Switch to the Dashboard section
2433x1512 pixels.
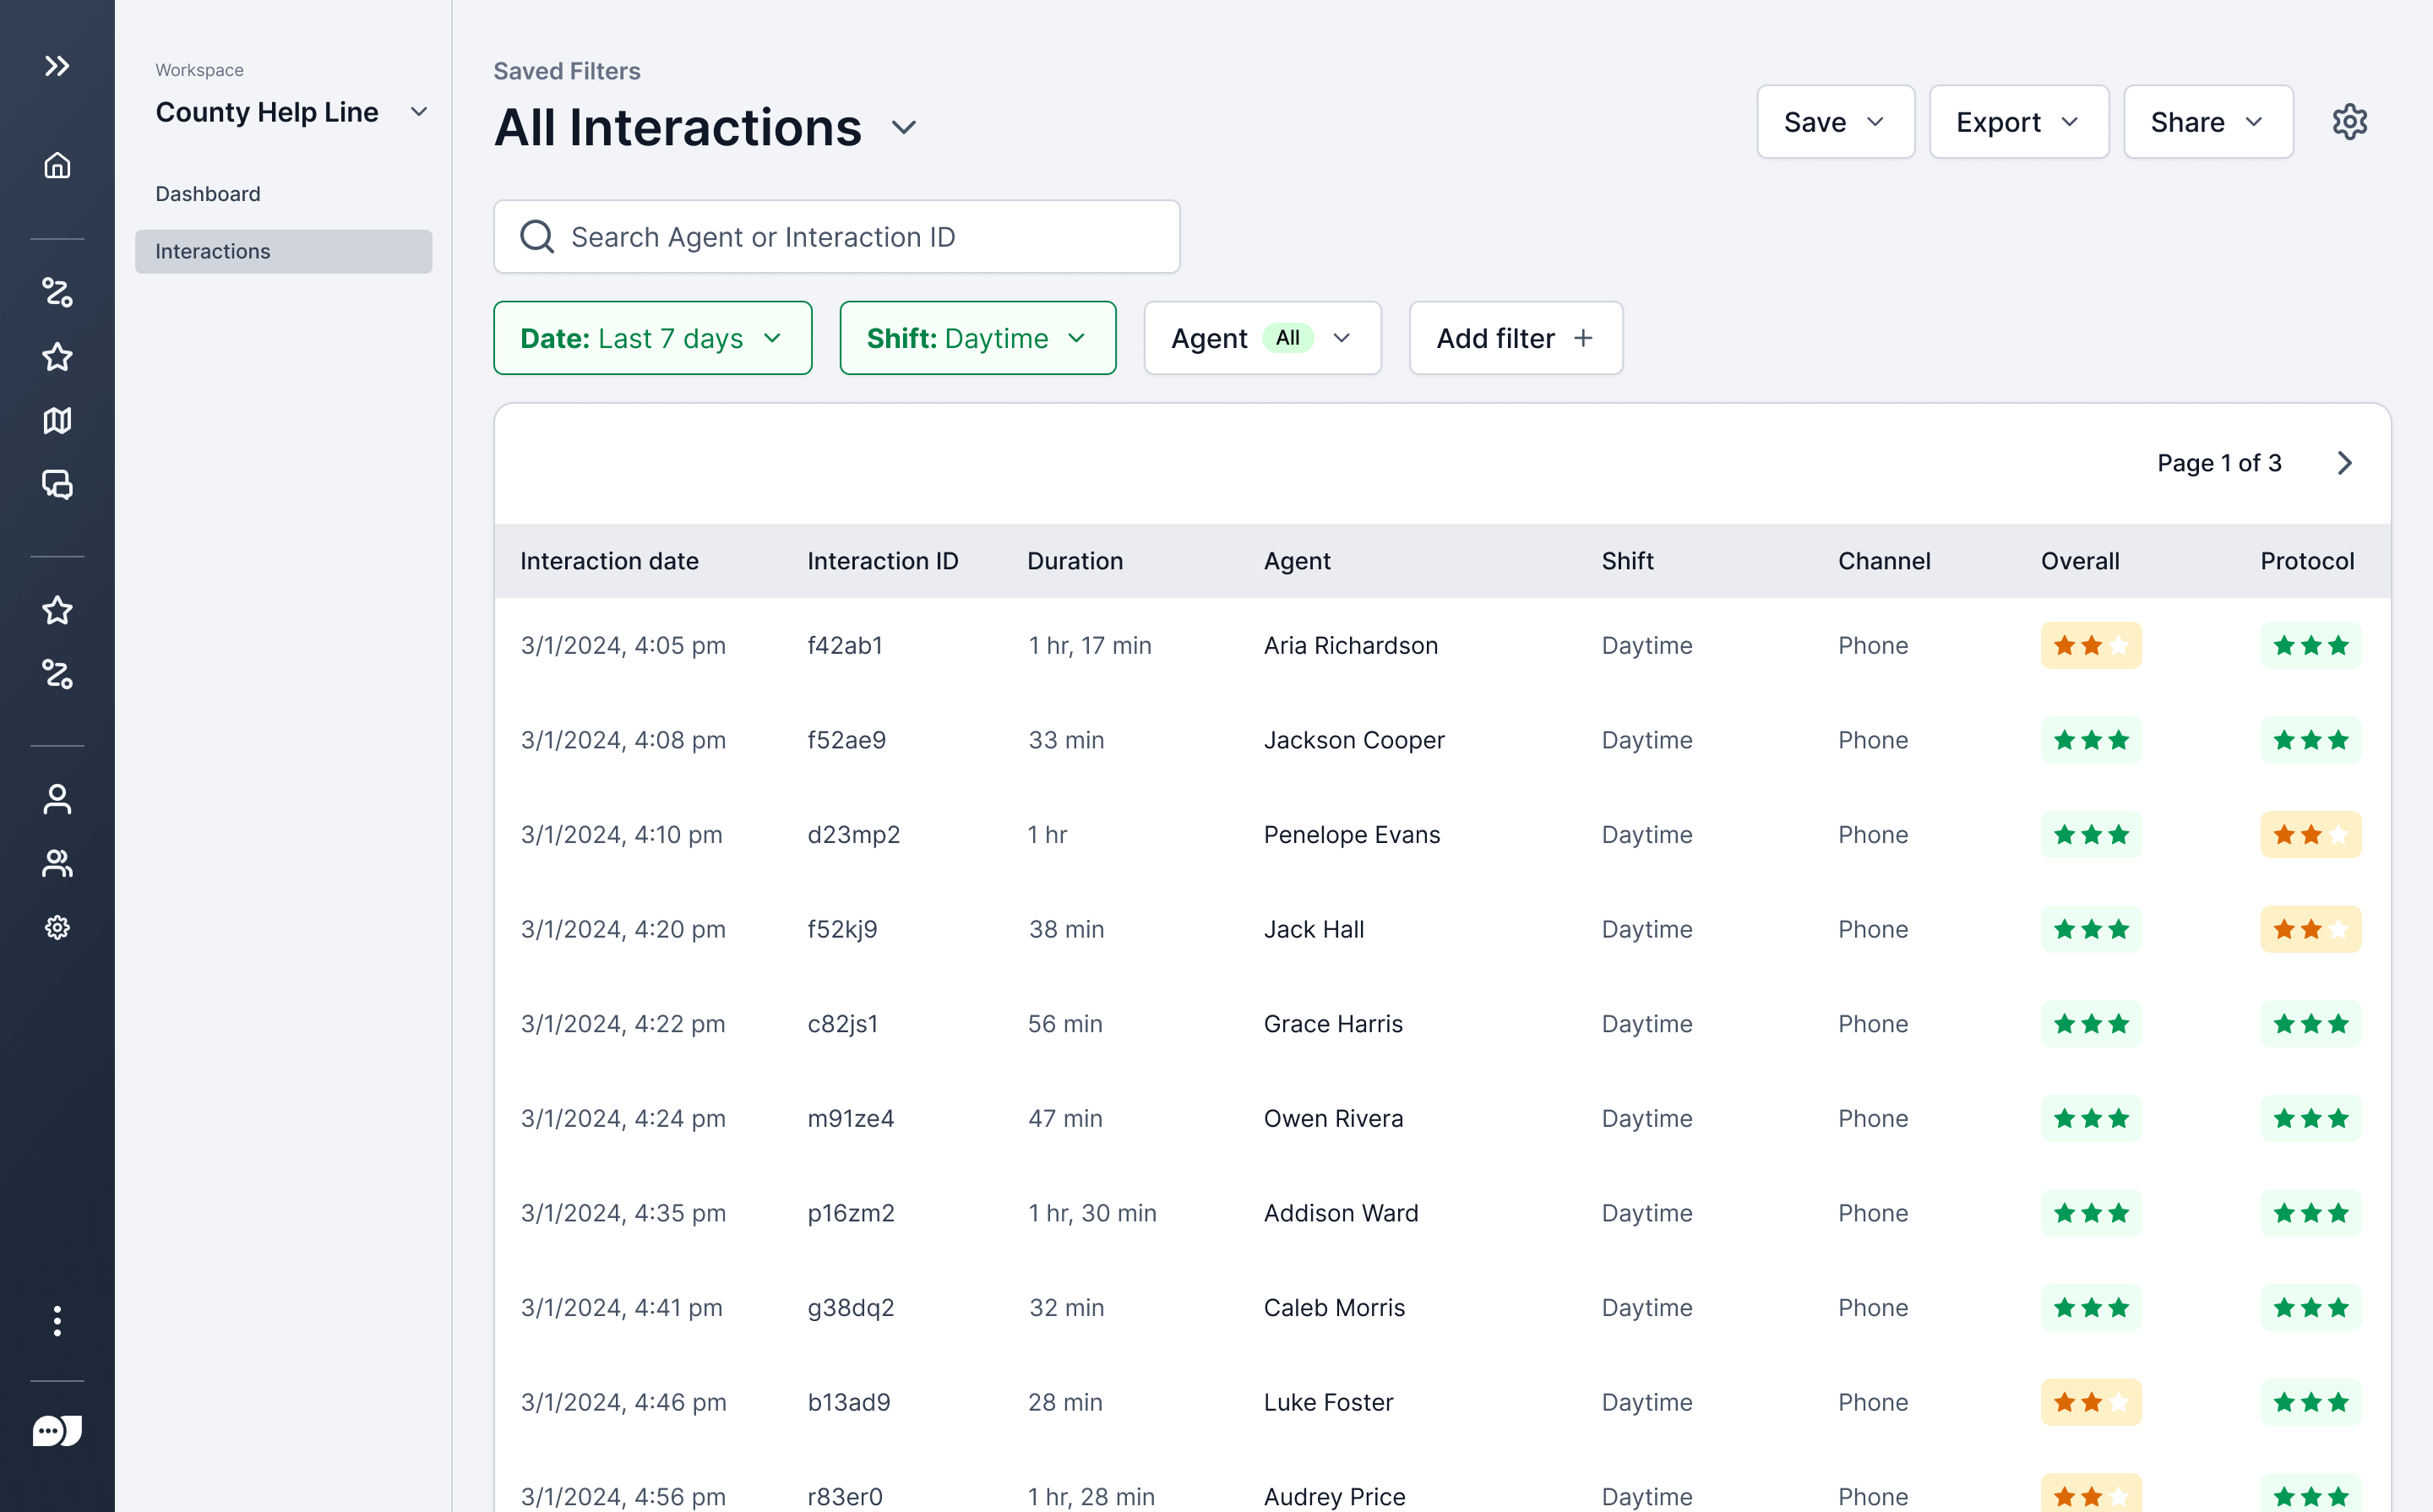208,193
